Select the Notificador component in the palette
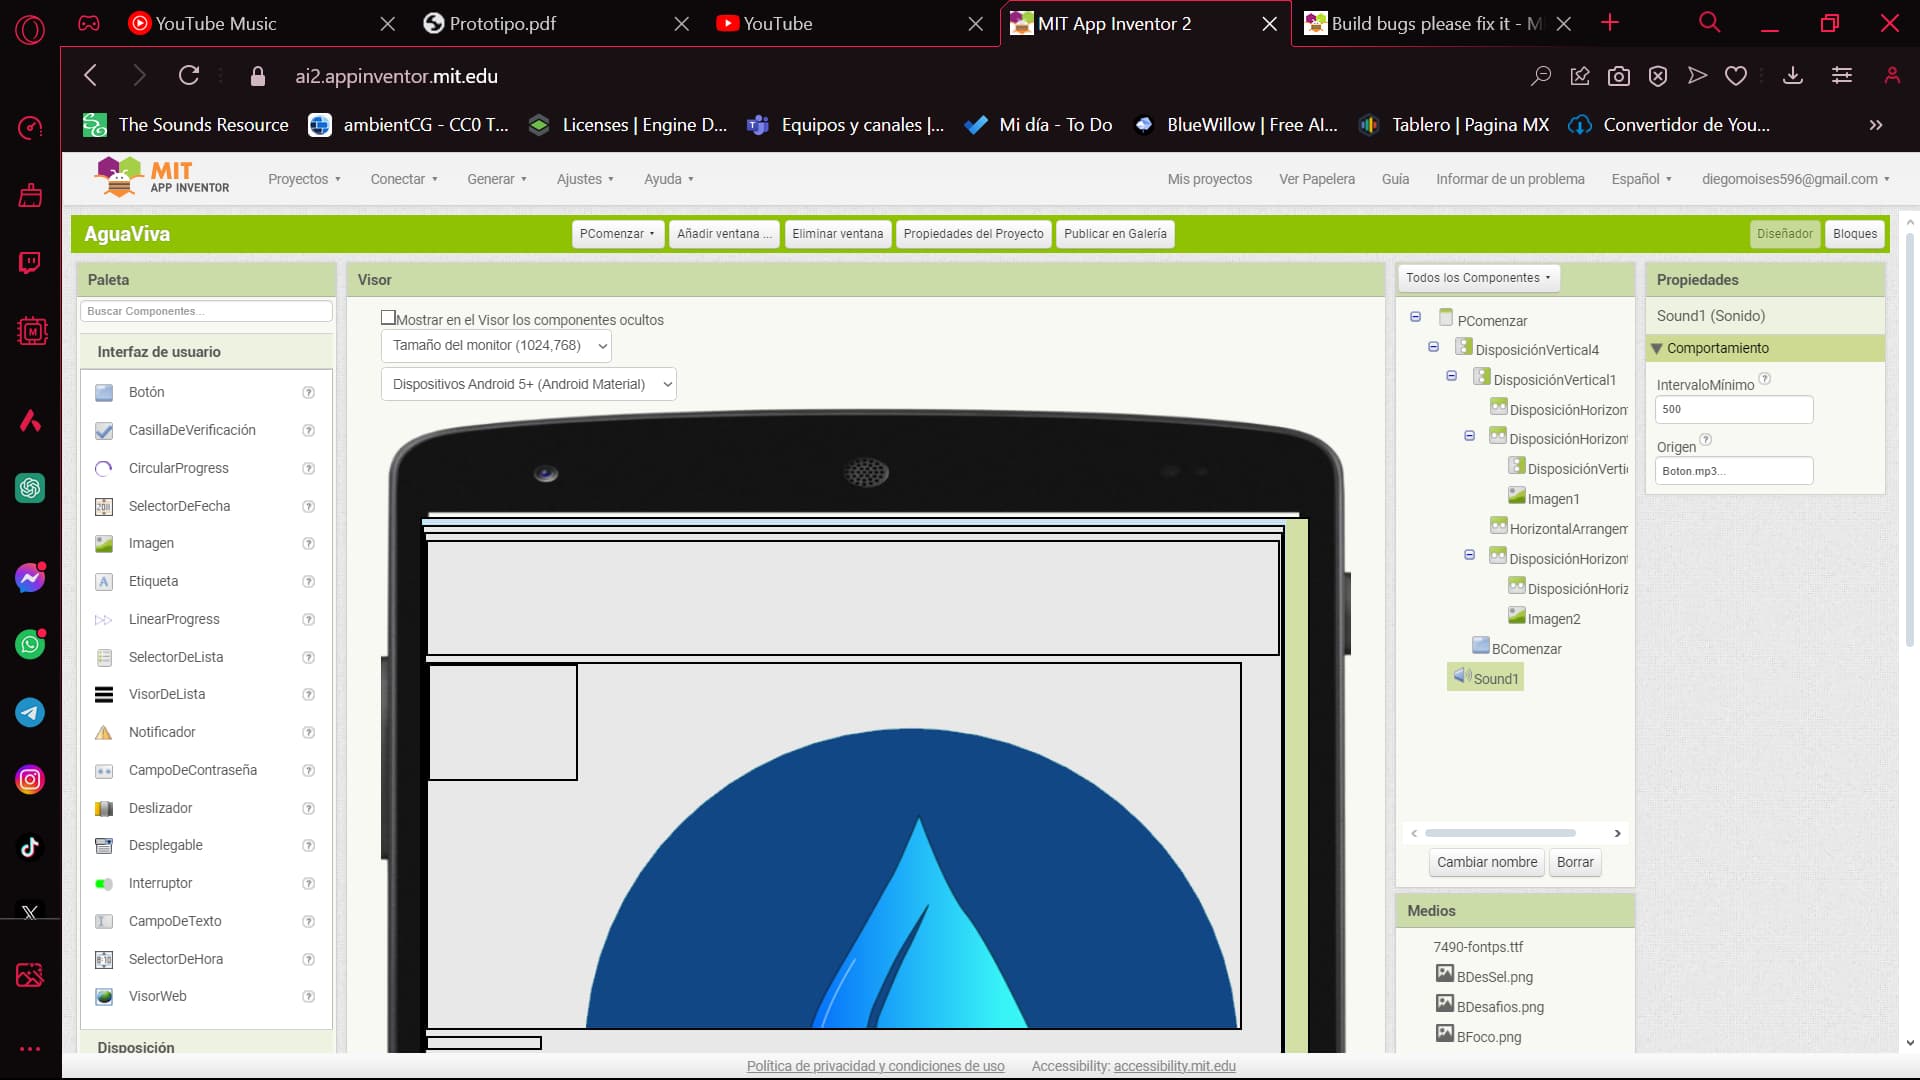 [163, 732]
